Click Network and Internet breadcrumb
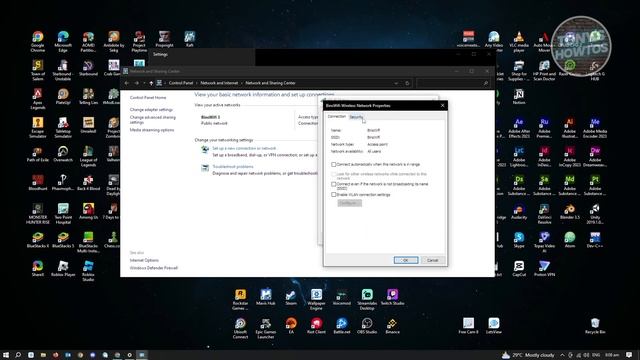 219,83
